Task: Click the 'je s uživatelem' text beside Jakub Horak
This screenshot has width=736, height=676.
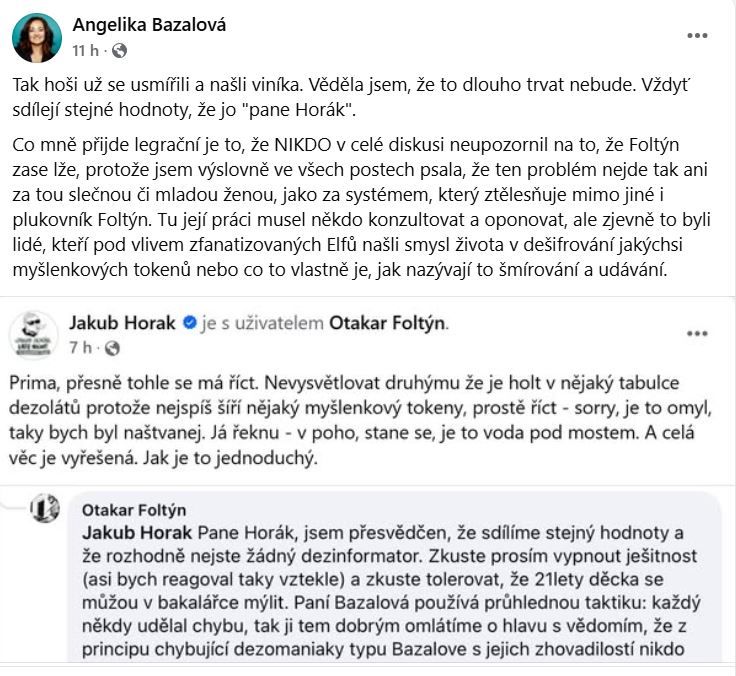Action: click(x=262, y=323)
